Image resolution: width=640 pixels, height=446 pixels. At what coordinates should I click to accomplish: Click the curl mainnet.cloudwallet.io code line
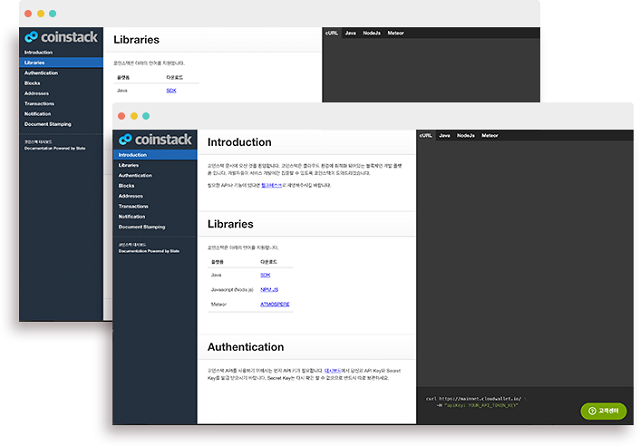474,399
